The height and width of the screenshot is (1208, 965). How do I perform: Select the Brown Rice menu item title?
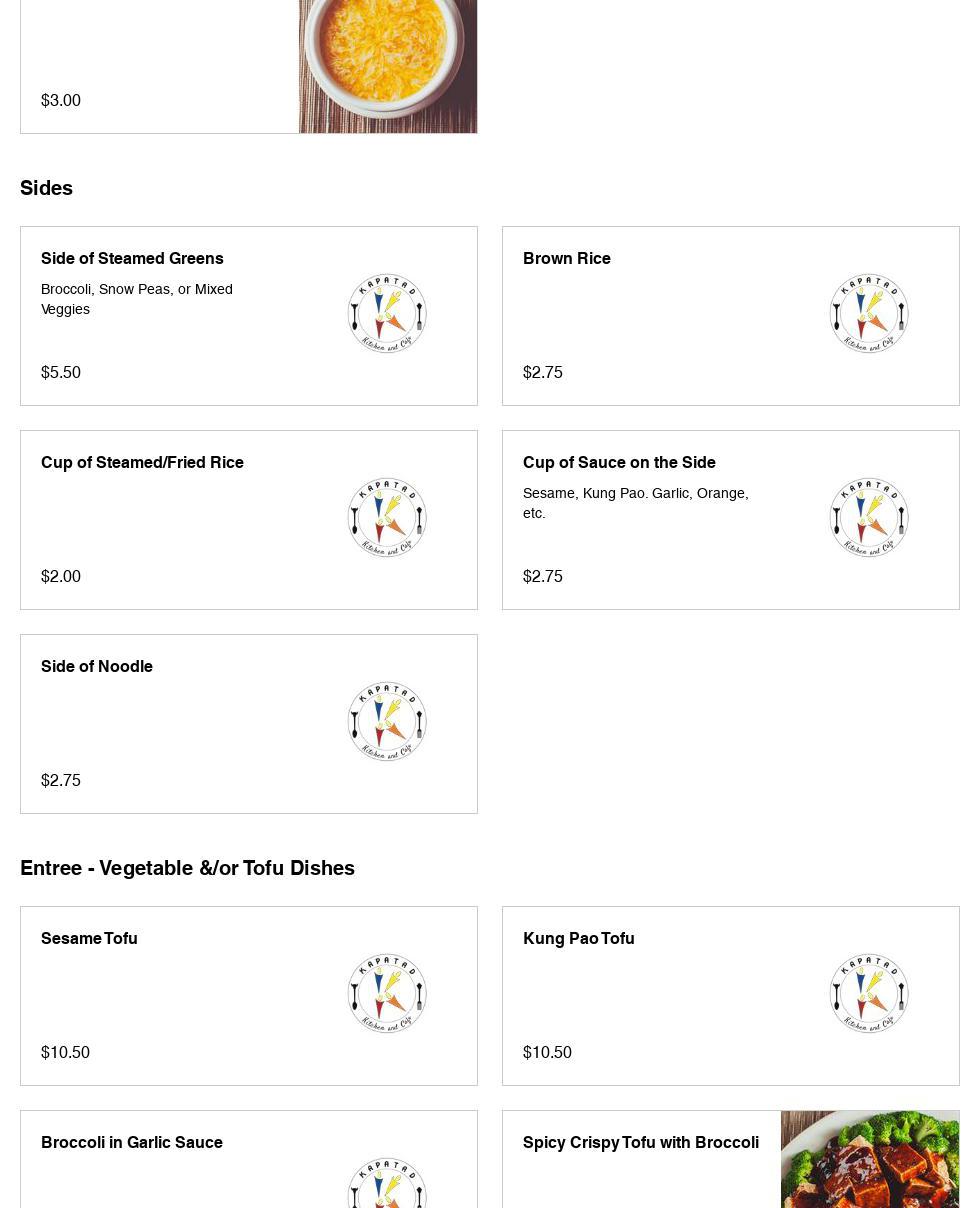[566, 258]
